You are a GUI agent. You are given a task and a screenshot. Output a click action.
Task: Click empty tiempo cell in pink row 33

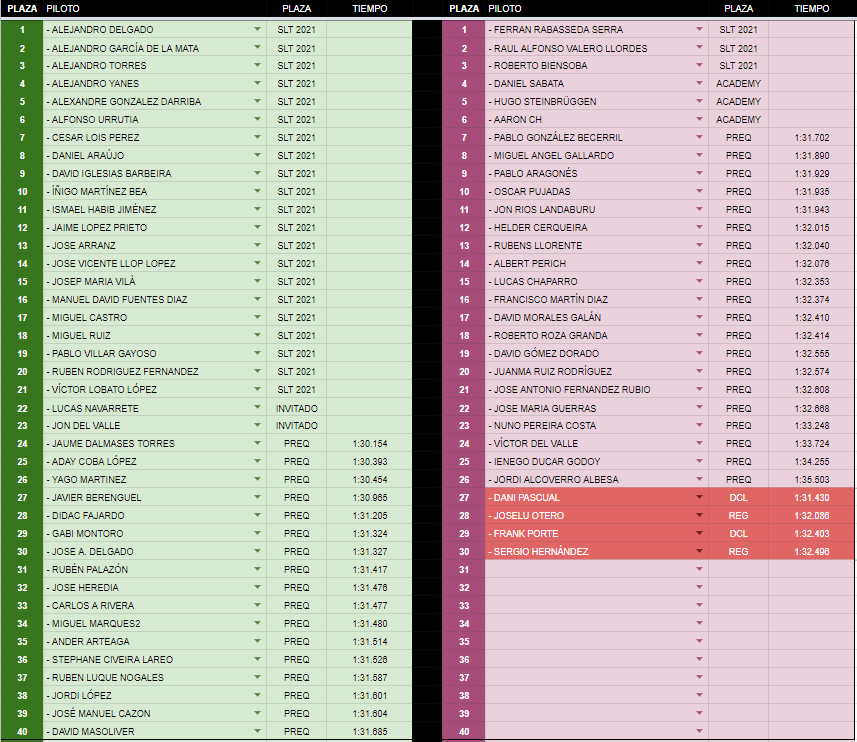click(x=812, y=605)
